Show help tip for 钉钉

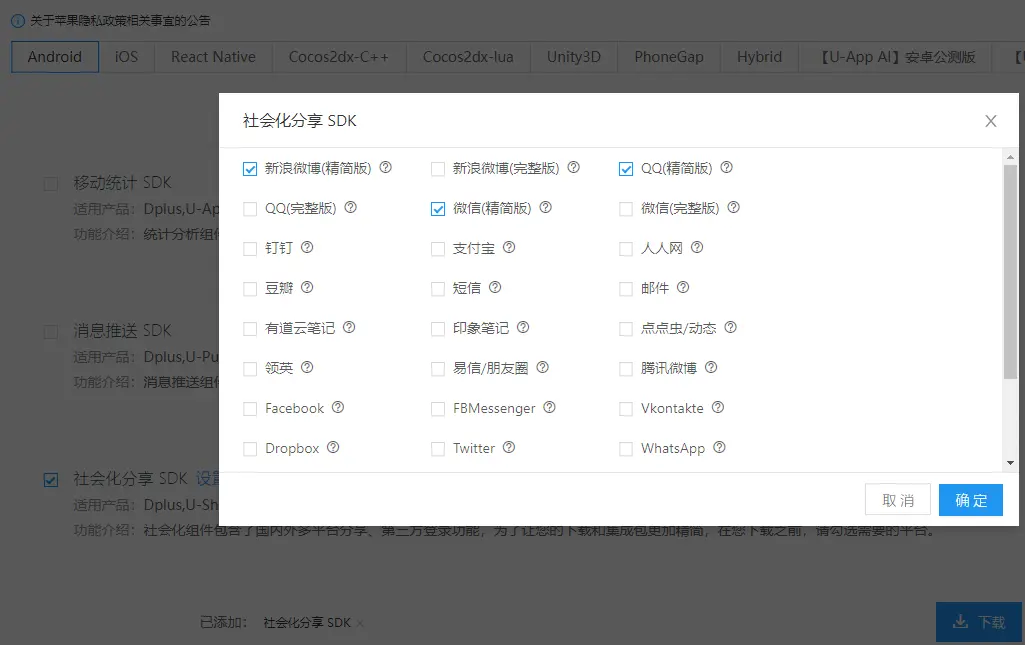click(x=307, y=247)
